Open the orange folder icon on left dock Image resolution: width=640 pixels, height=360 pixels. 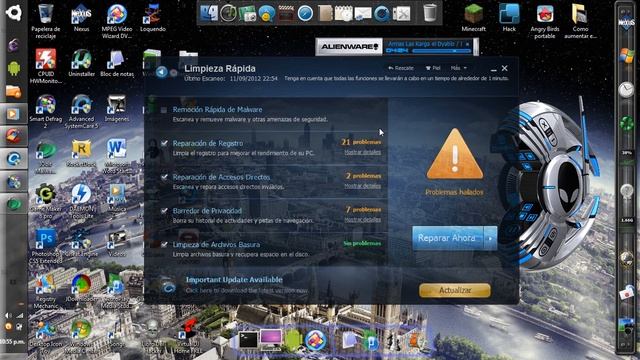13,91
